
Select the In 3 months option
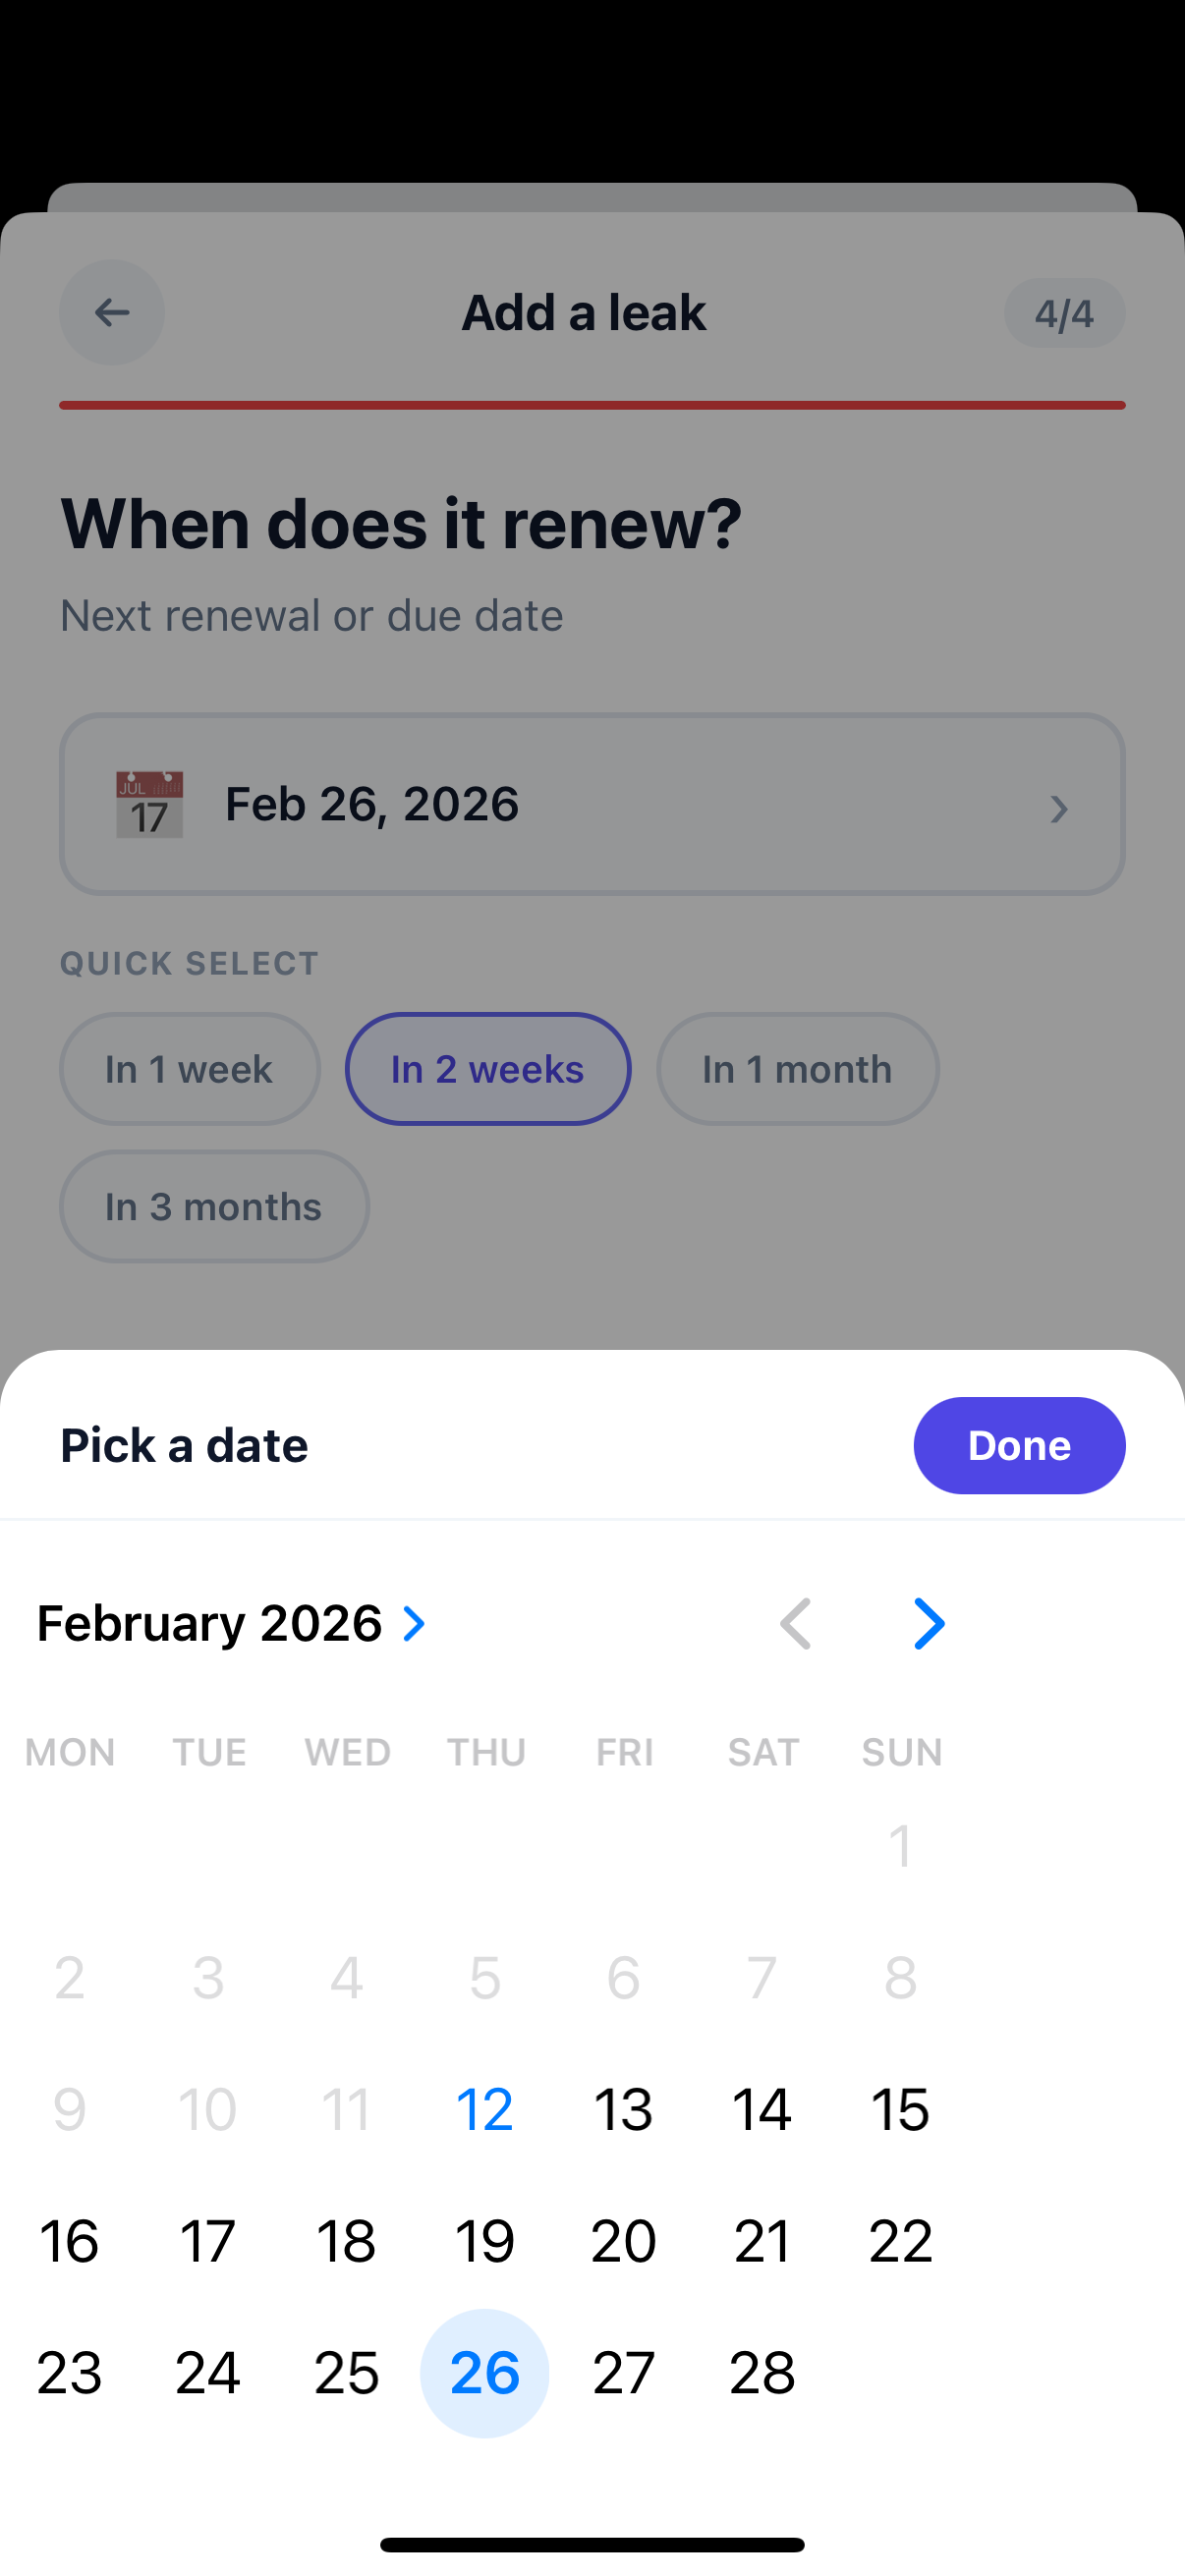click(x=214, y=1206)
